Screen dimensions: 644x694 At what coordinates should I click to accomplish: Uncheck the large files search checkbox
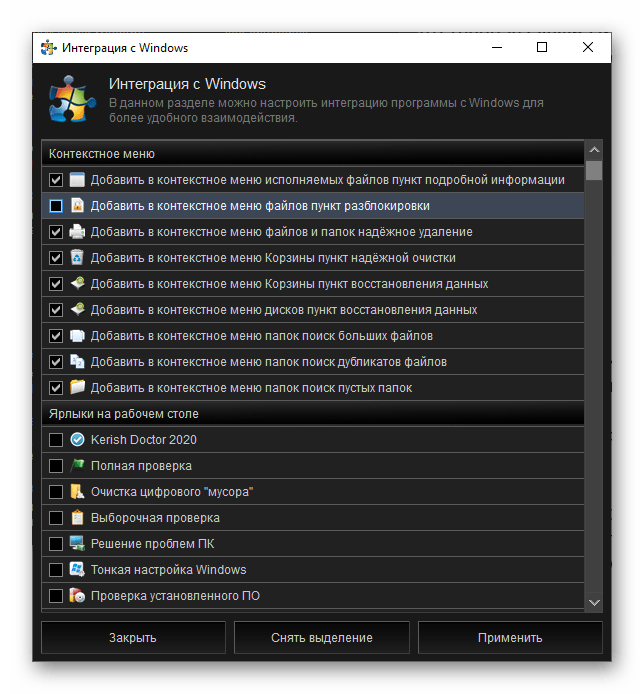(x=56, y=335)
